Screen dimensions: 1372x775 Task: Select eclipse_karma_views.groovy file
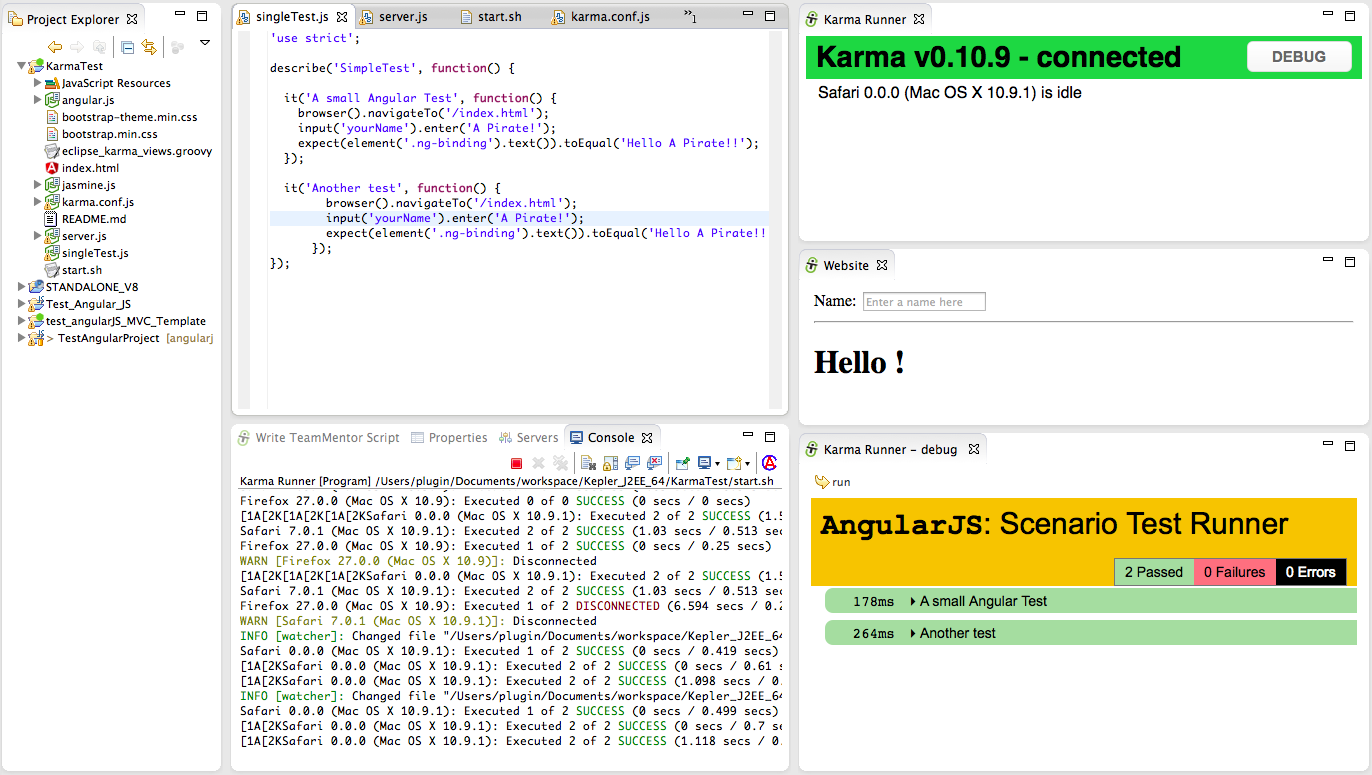click(136, 151)
